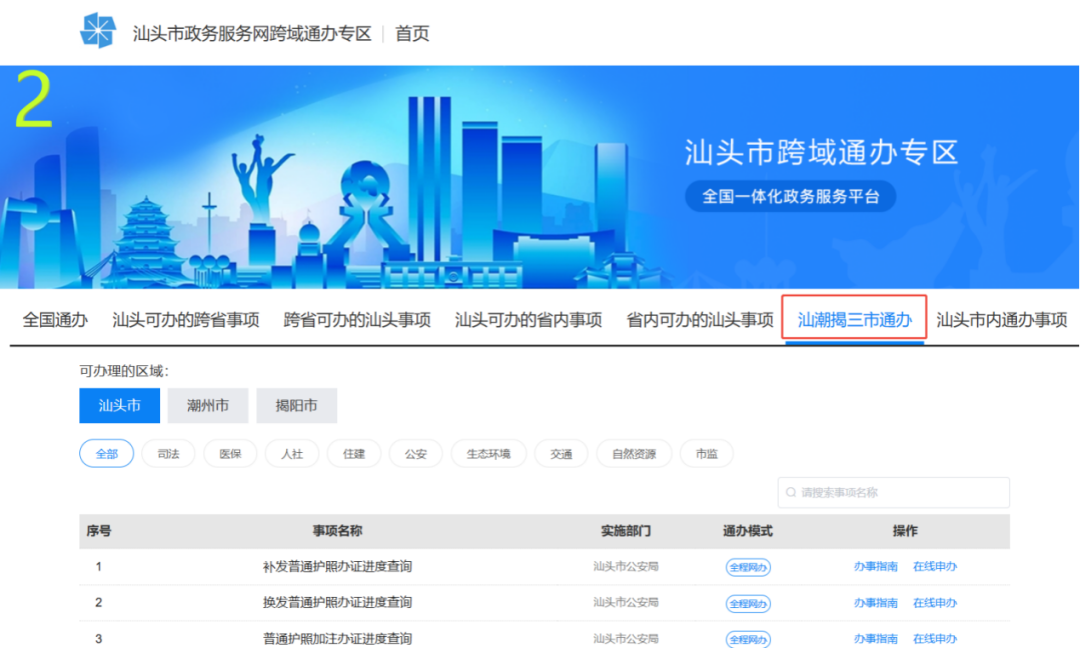The height and width of the screenshot is (648, 1080).
Task: Click the 通办模式 column header
Action: (748, 531)
